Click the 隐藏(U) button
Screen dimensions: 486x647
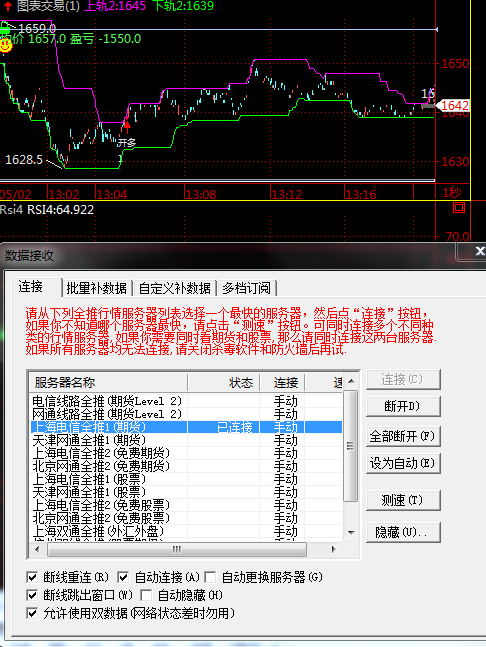tap(403, 532)
